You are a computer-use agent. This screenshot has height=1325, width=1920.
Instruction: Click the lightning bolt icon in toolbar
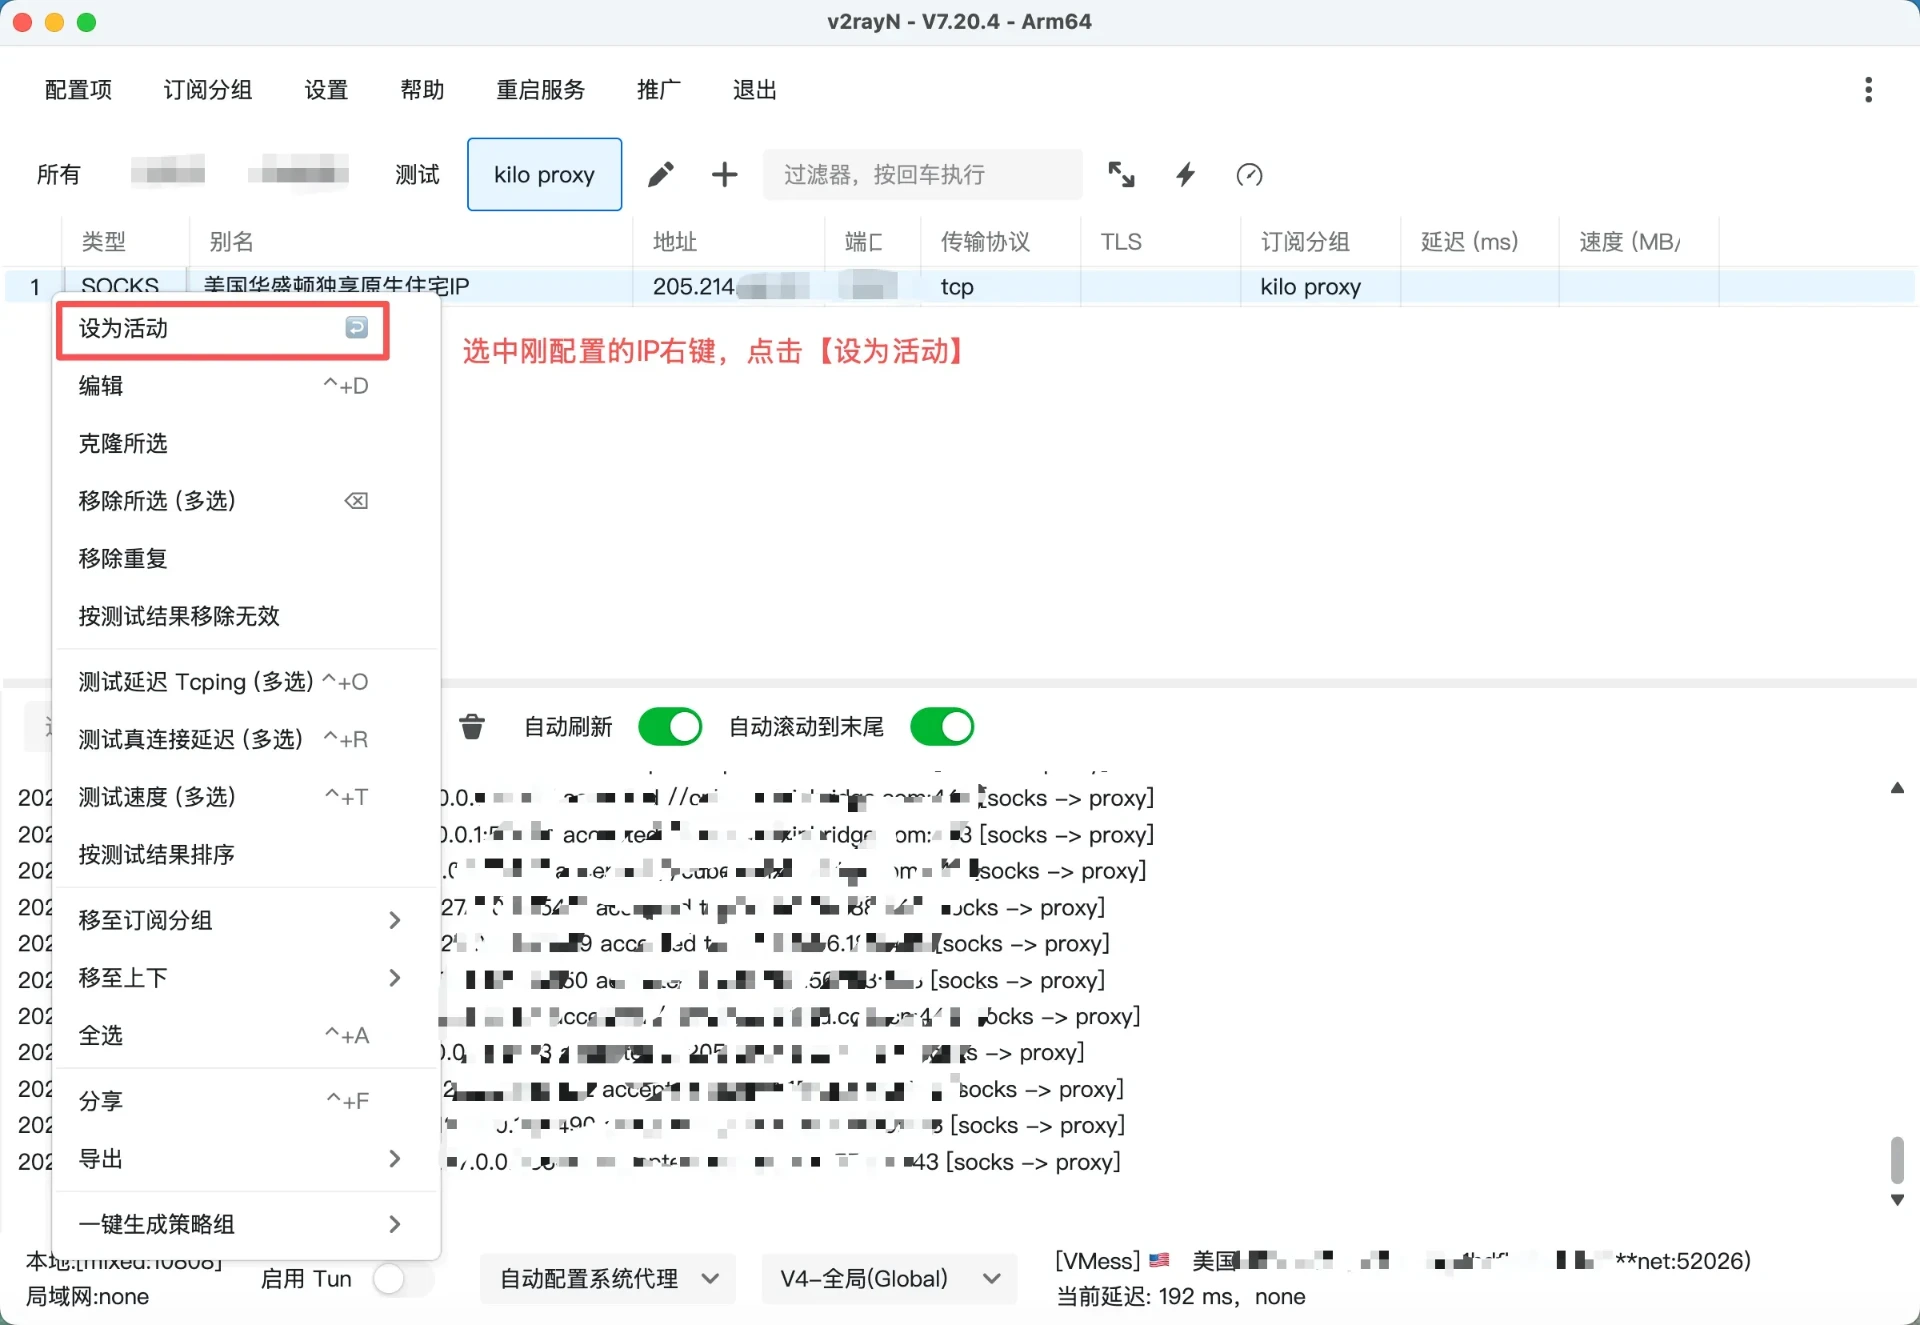[1185, 174]
